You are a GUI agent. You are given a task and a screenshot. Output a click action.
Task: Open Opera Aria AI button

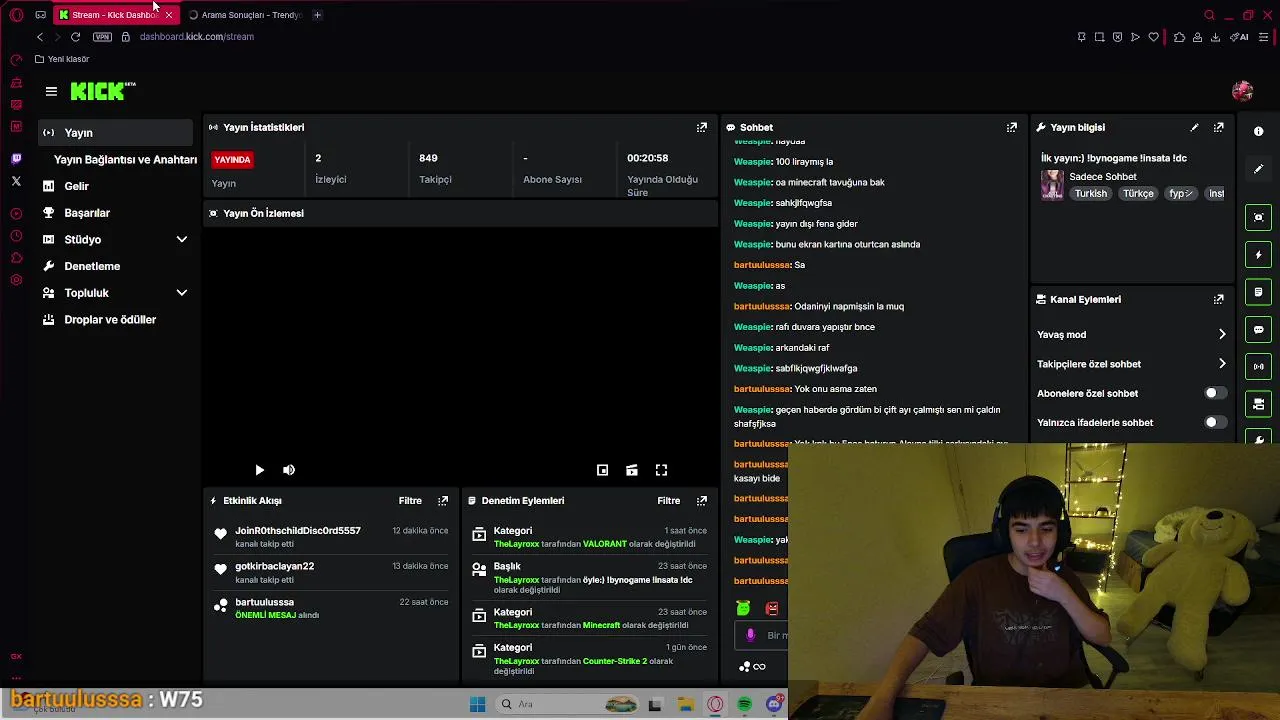coord(1239,37)
